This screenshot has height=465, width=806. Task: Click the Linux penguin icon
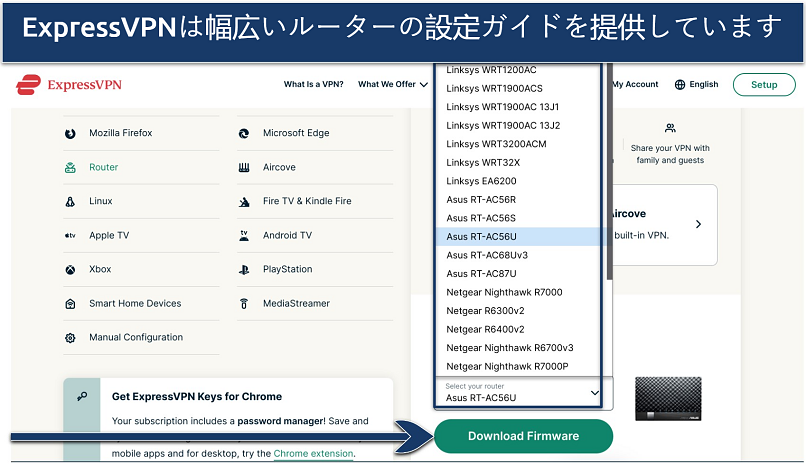pyautogui.click(x=70, y=201)
